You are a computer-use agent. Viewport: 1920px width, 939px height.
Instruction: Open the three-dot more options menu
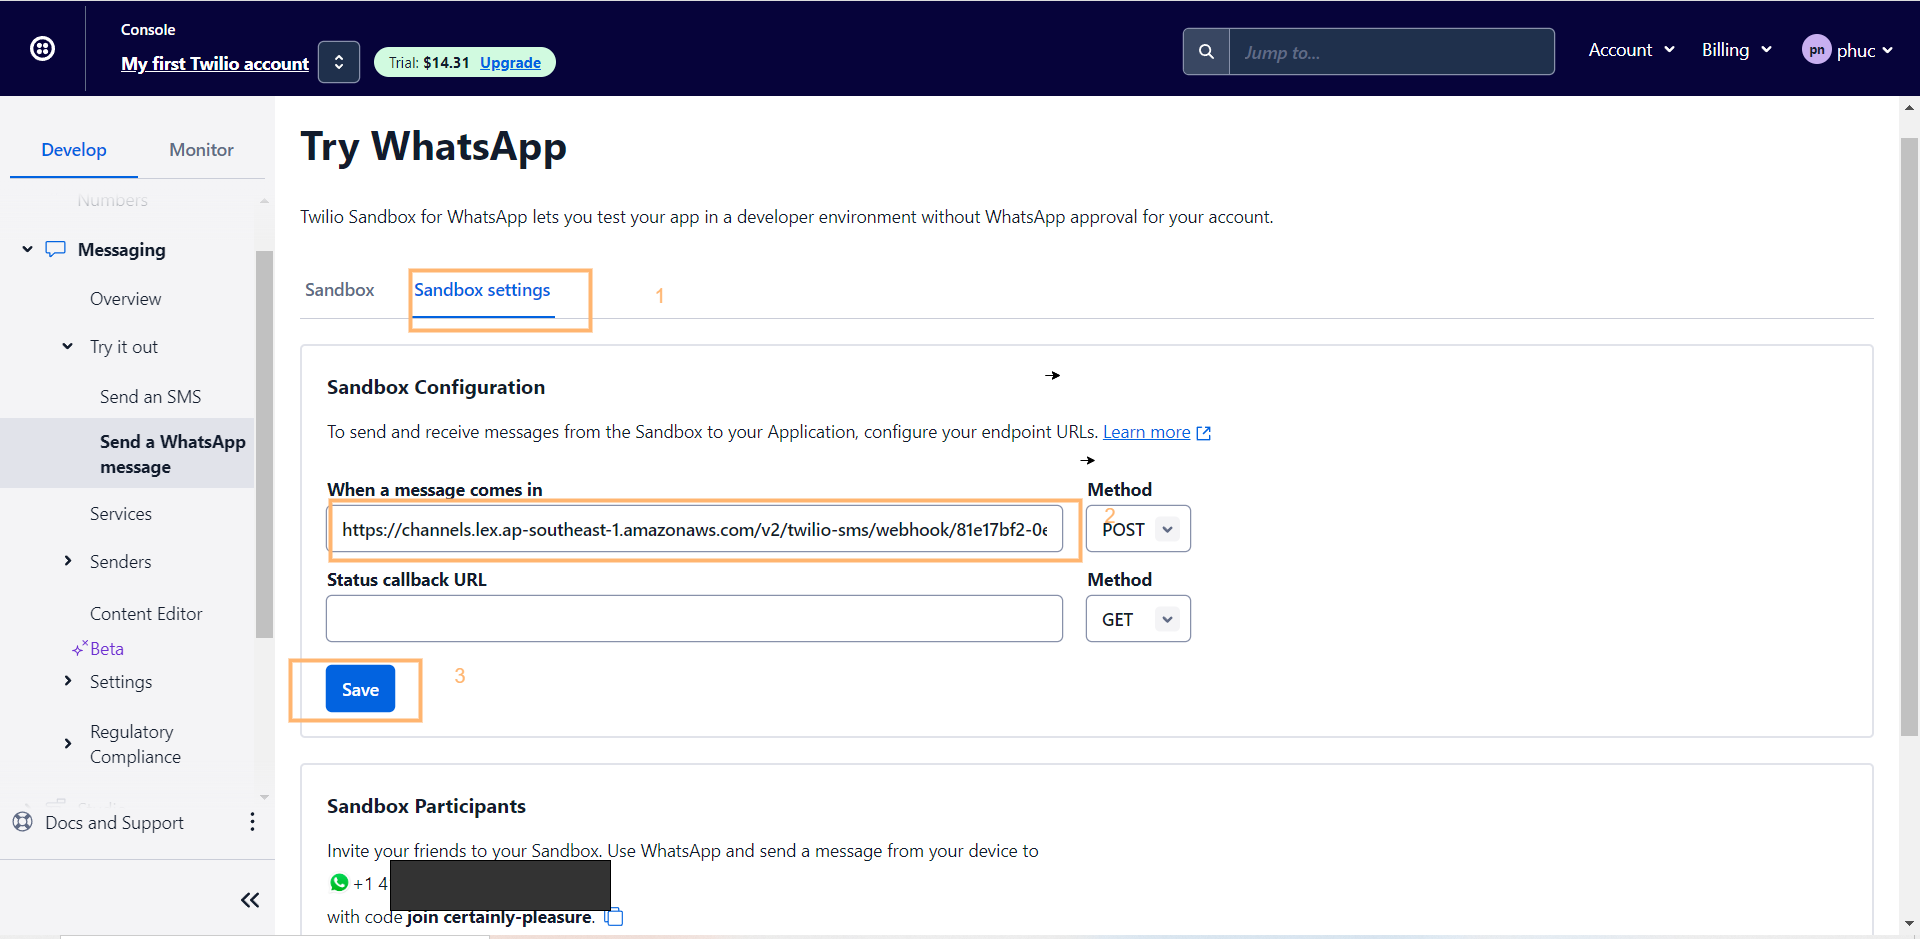252,822
